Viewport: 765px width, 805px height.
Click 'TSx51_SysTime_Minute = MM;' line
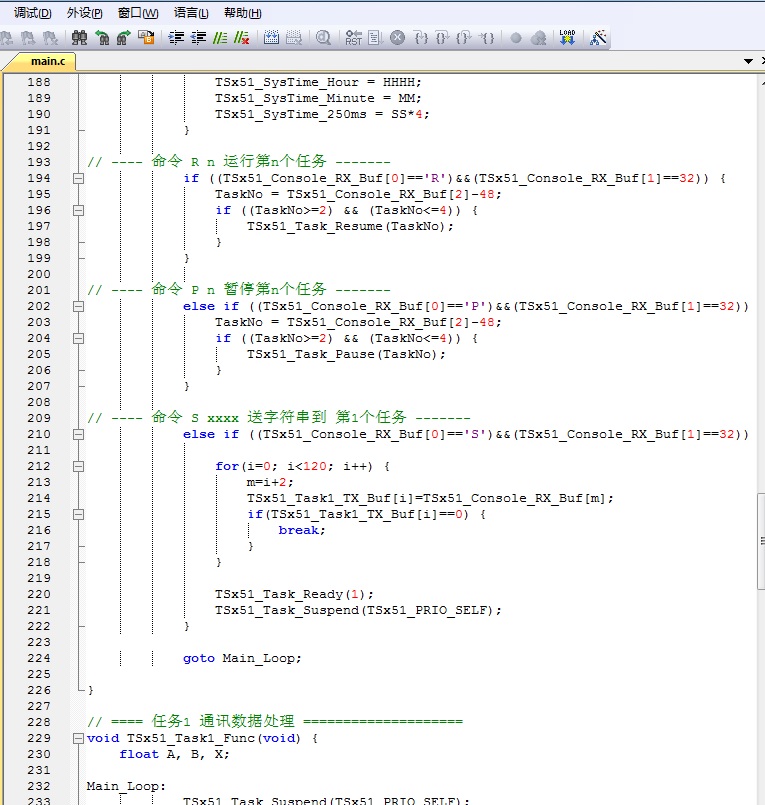tap(318, 98)
